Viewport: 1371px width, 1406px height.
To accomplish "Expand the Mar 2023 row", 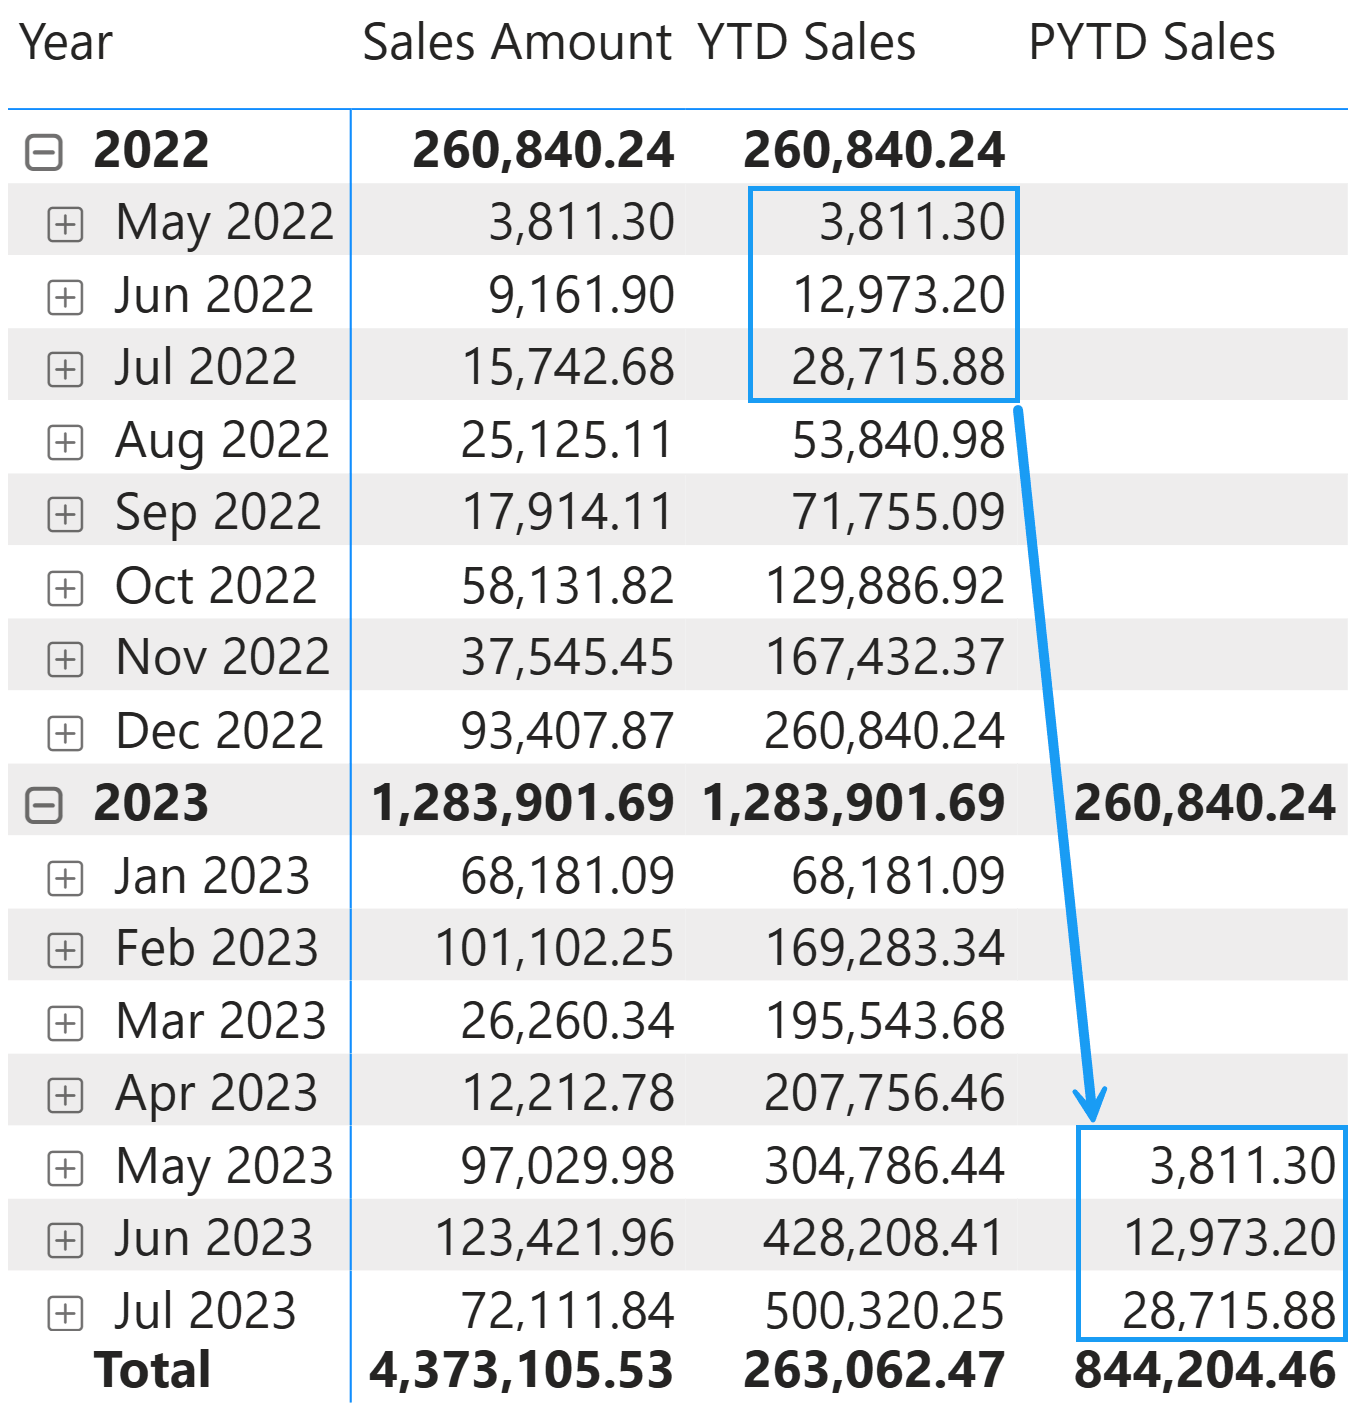I will point(65,1023).
